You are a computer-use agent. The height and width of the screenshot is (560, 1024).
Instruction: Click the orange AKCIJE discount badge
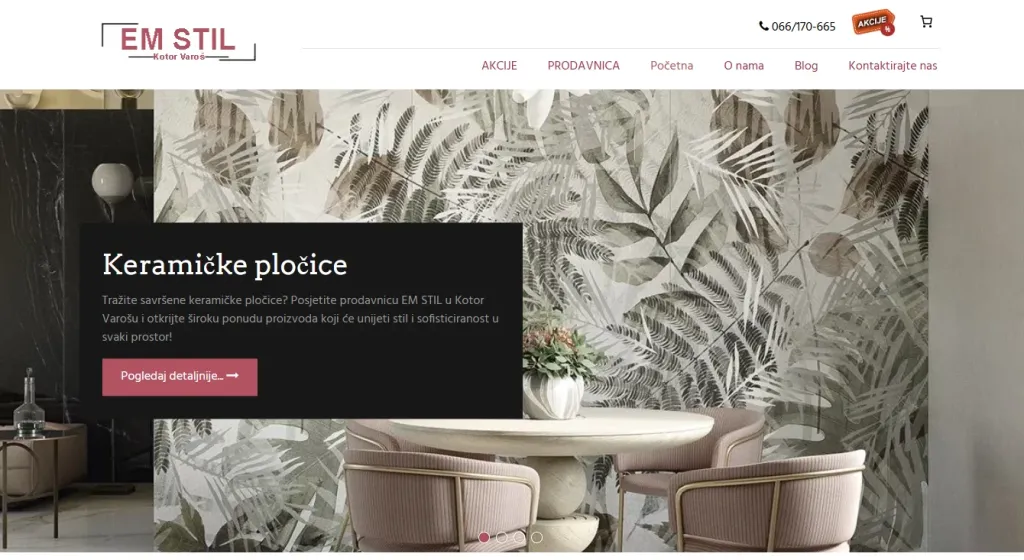873,23
